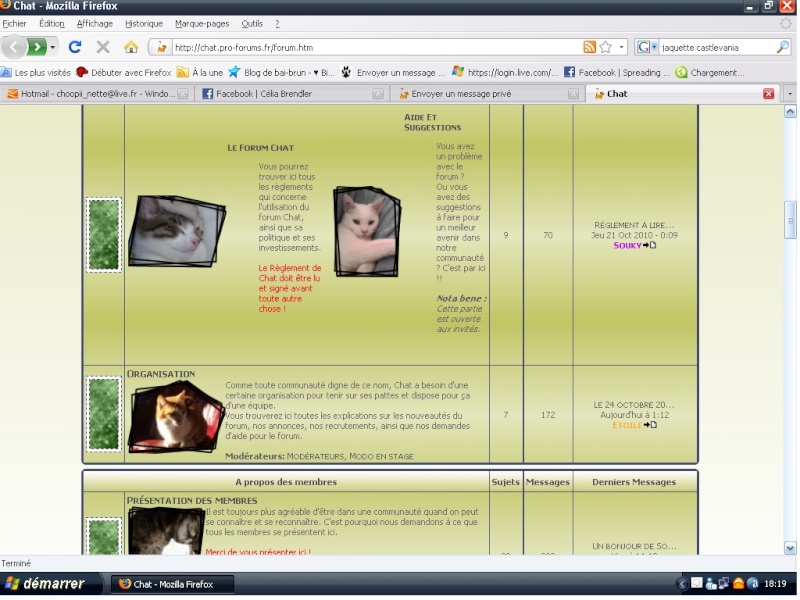The height and width of the screenshot is (600, 800).
Task: Open the list-all-tabs dropdown arrow
Action: click(790, 94)
